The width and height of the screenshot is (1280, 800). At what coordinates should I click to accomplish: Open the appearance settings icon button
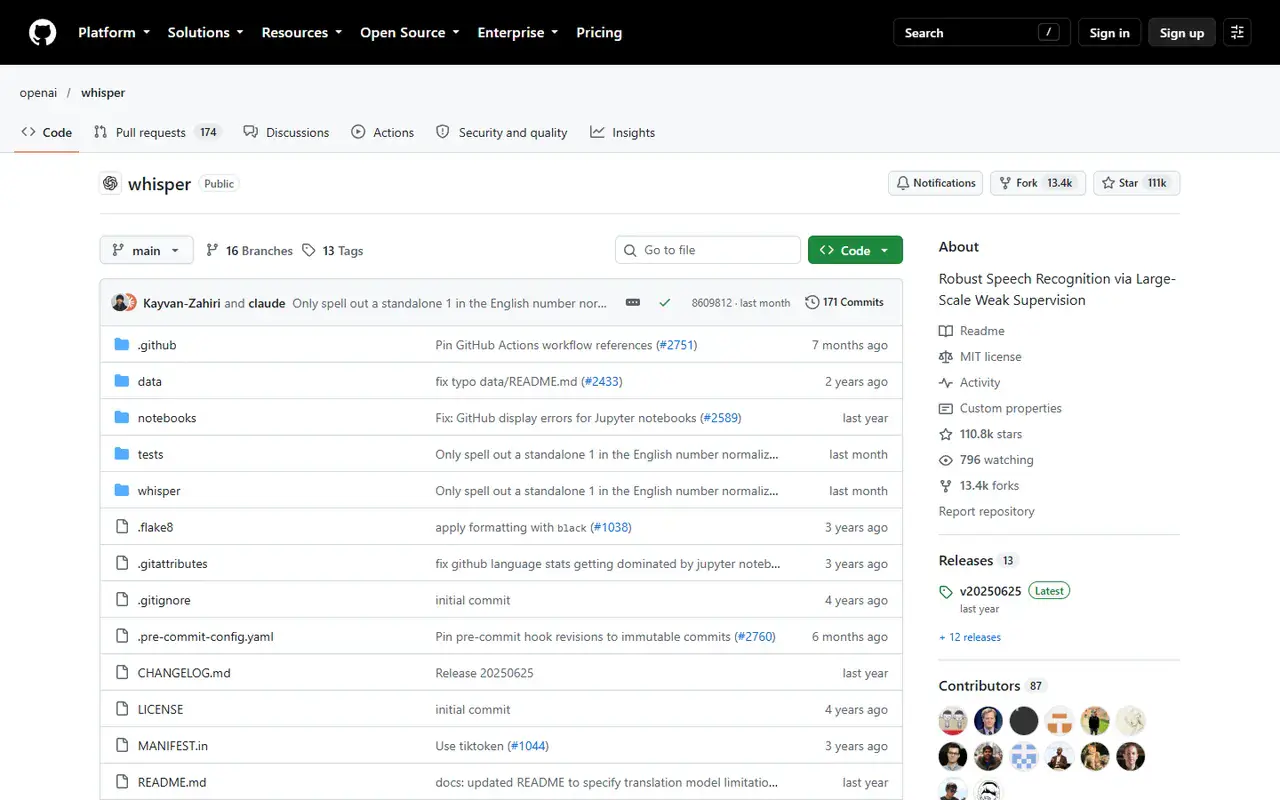1237,33
